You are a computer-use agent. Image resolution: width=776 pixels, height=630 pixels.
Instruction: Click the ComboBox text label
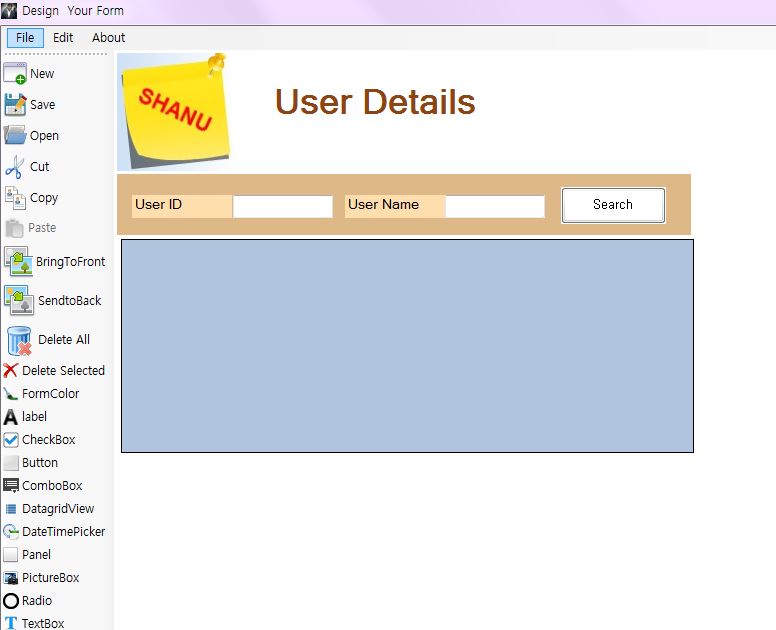click(52, 485)
